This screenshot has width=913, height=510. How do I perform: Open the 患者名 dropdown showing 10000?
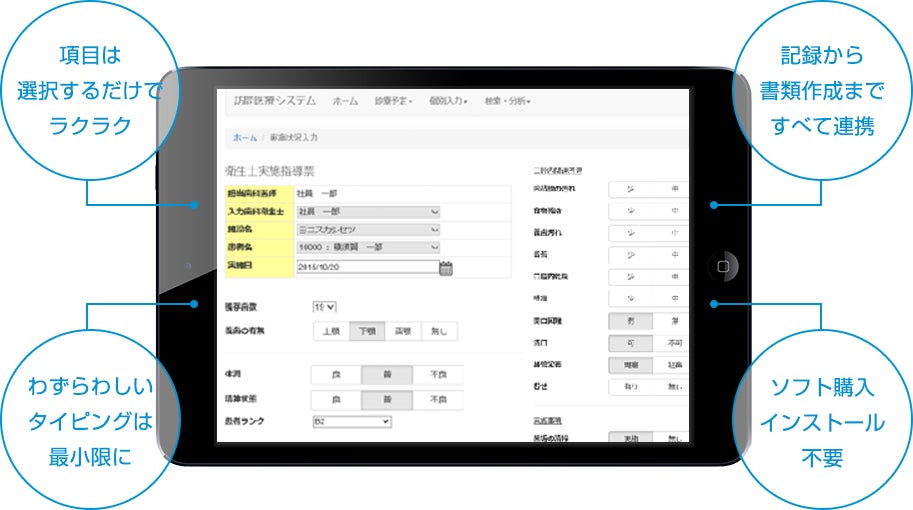click(x=368, y=248)
